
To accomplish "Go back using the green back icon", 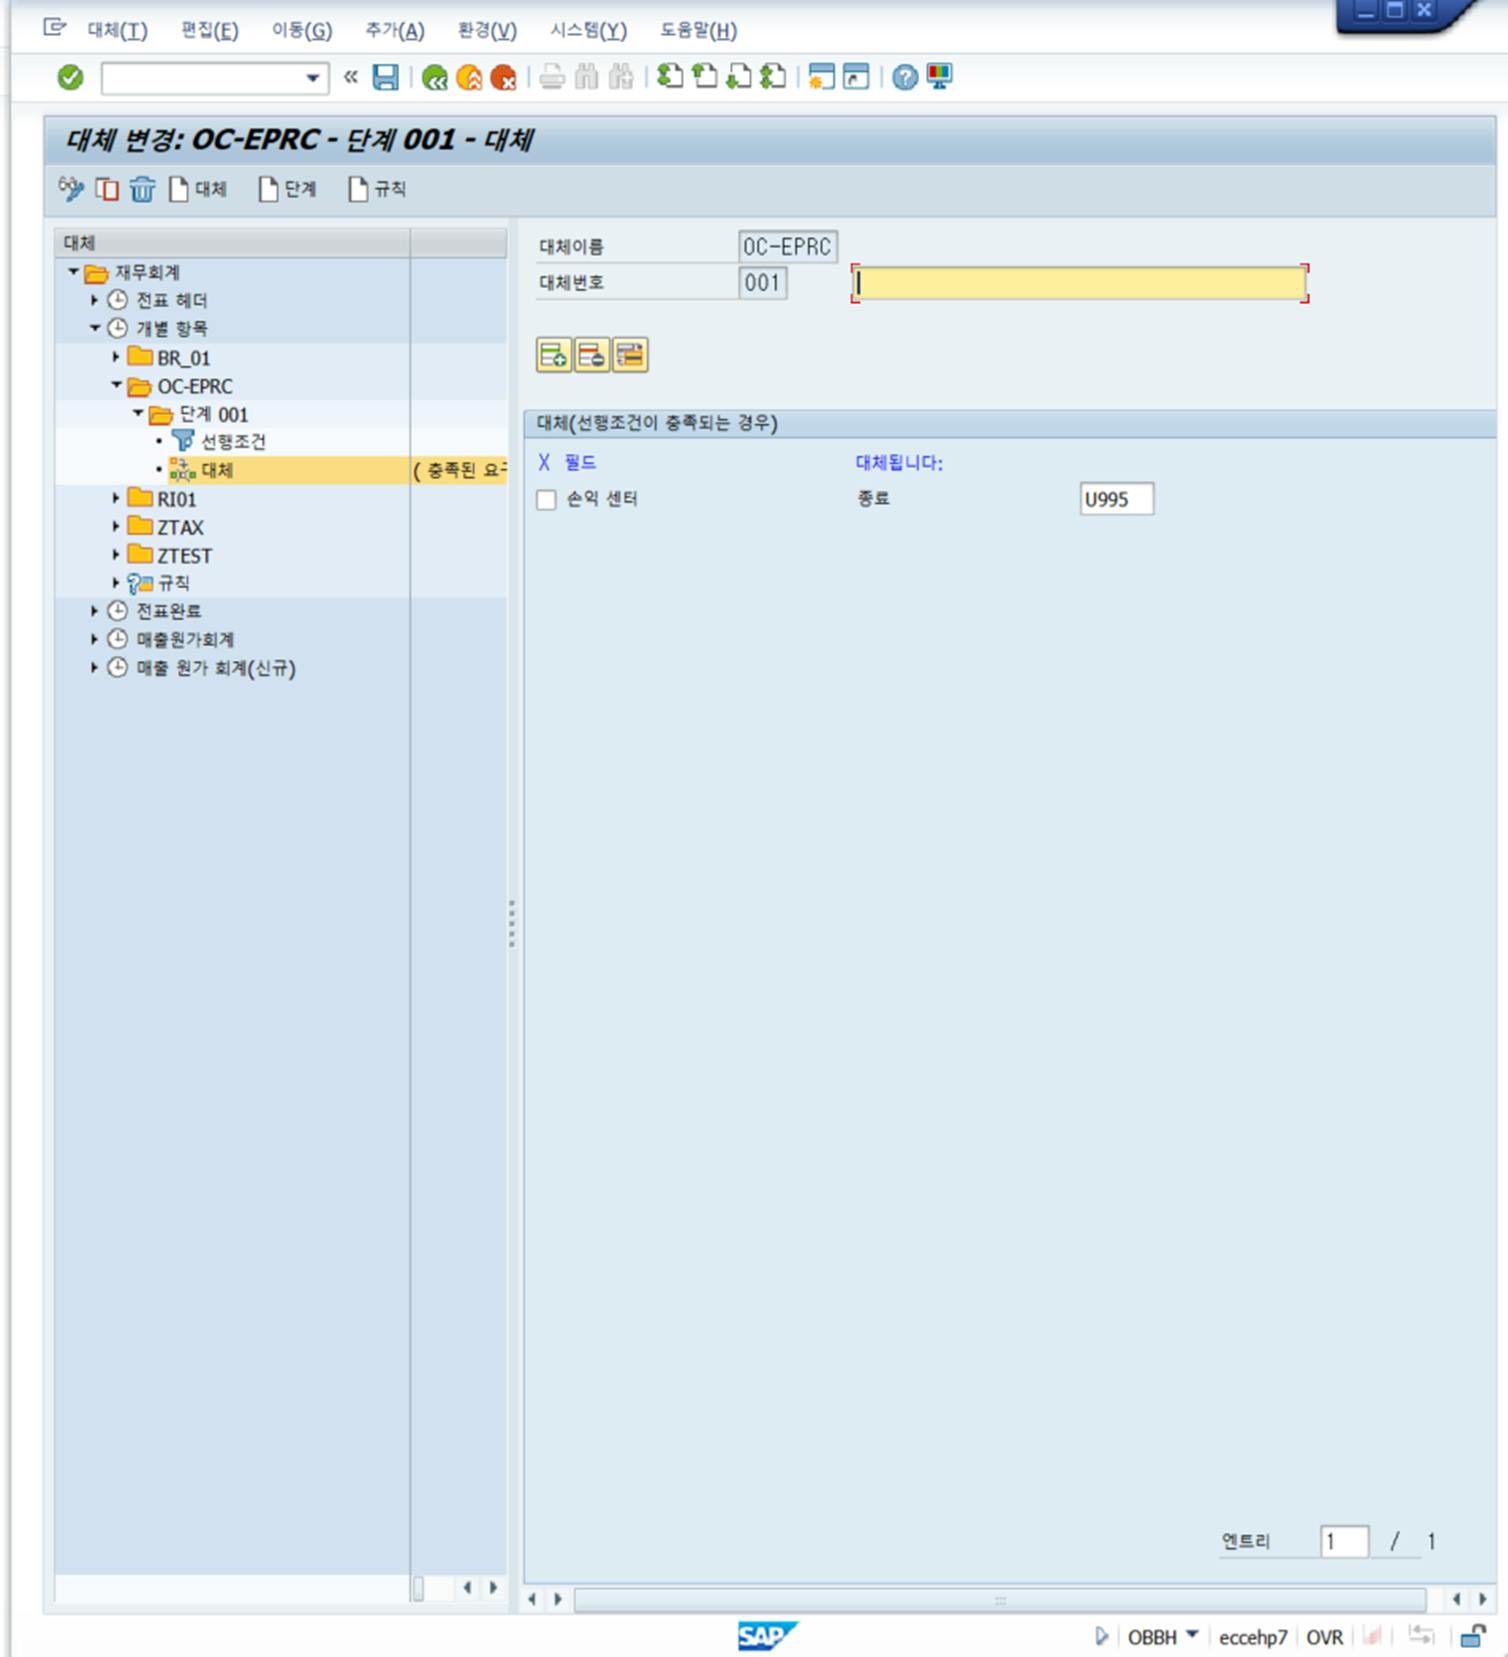I will 435,77.
